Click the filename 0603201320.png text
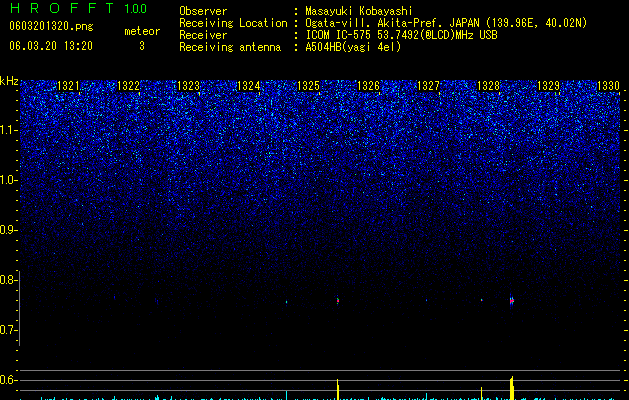Image resolution: width=629 pixels, height=400 pixels. click(51, 27)
